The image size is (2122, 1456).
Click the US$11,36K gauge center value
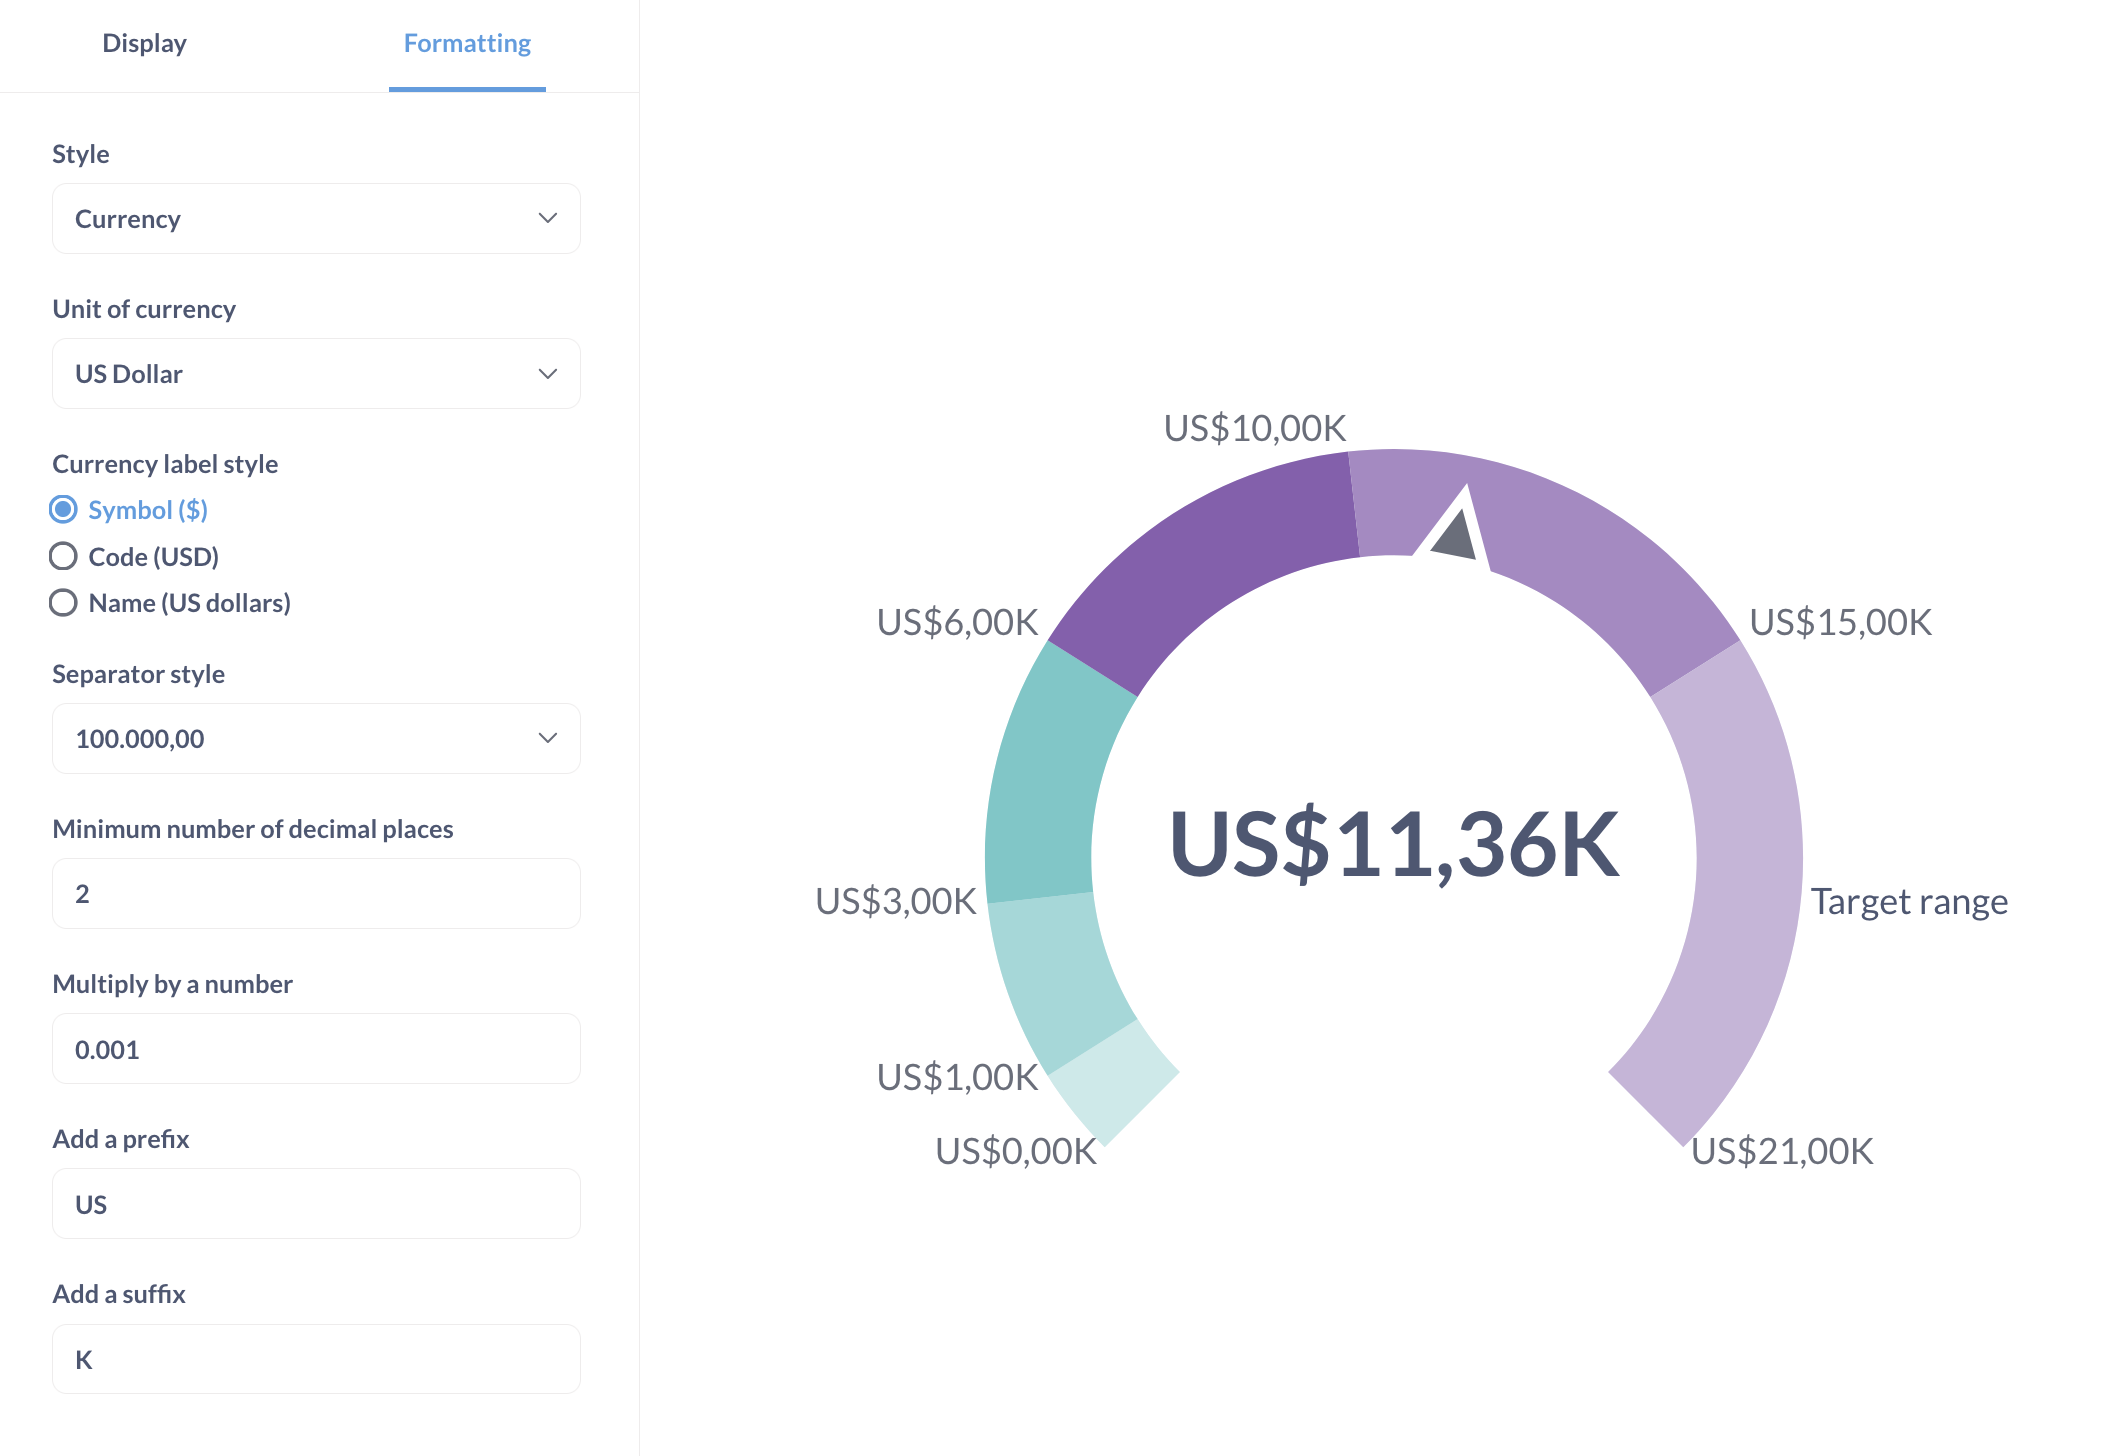1394,846
